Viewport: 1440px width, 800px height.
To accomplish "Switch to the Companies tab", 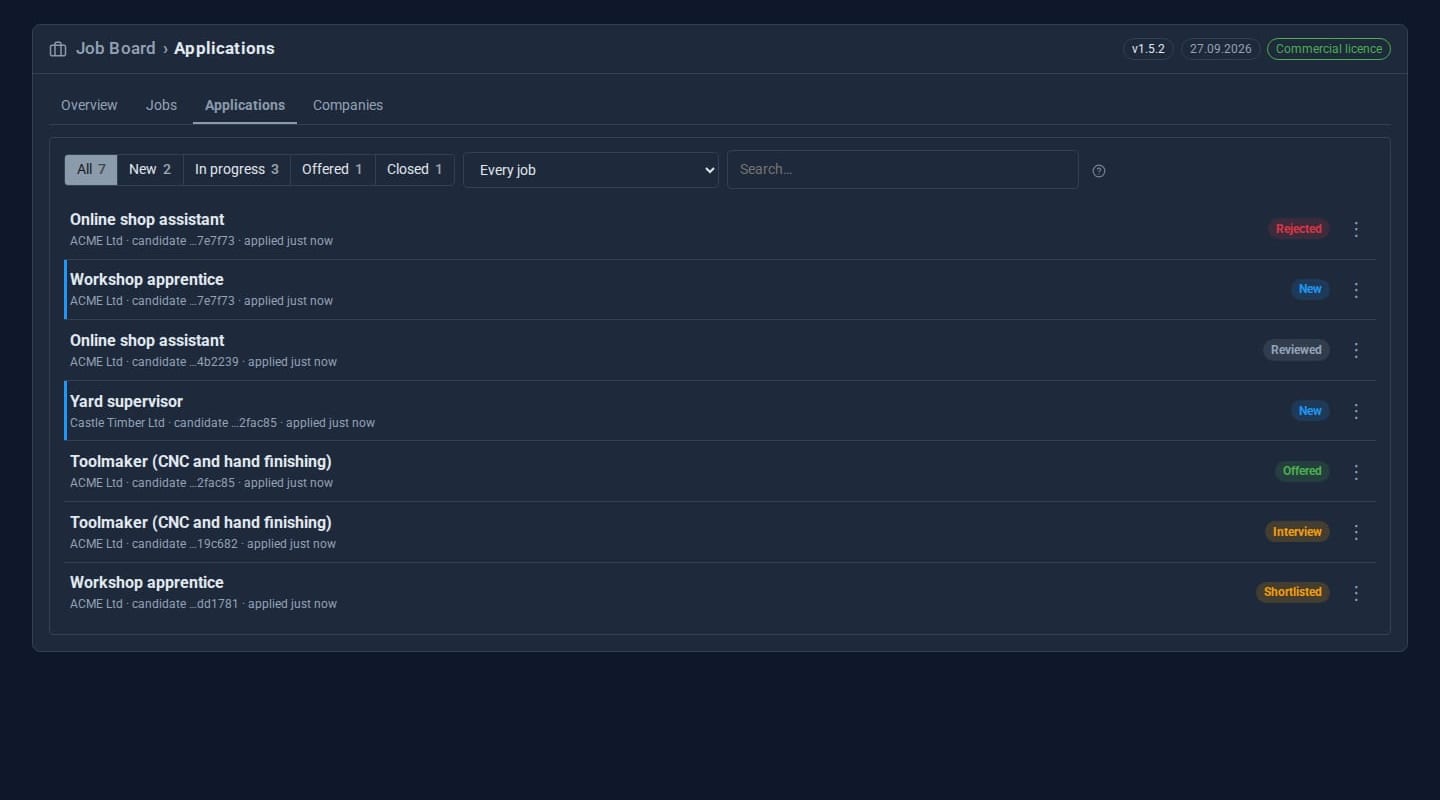I will point(348,105).
